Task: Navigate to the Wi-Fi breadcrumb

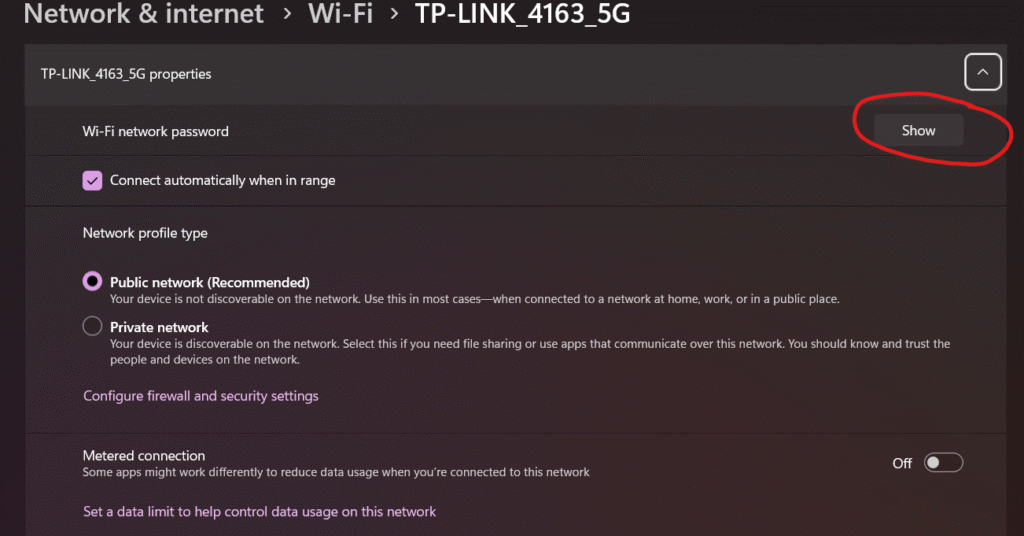Action: click(x=340, y=14)
